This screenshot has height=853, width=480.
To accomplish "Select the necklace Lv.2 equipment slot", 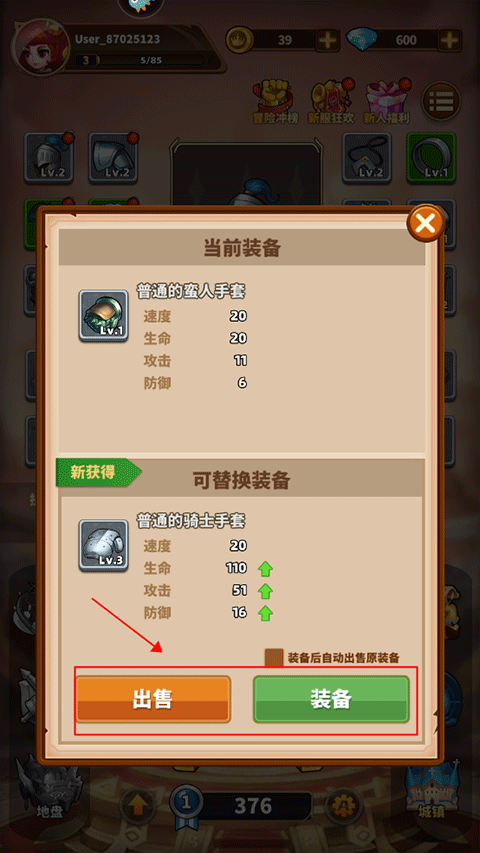I will point(367,157).
